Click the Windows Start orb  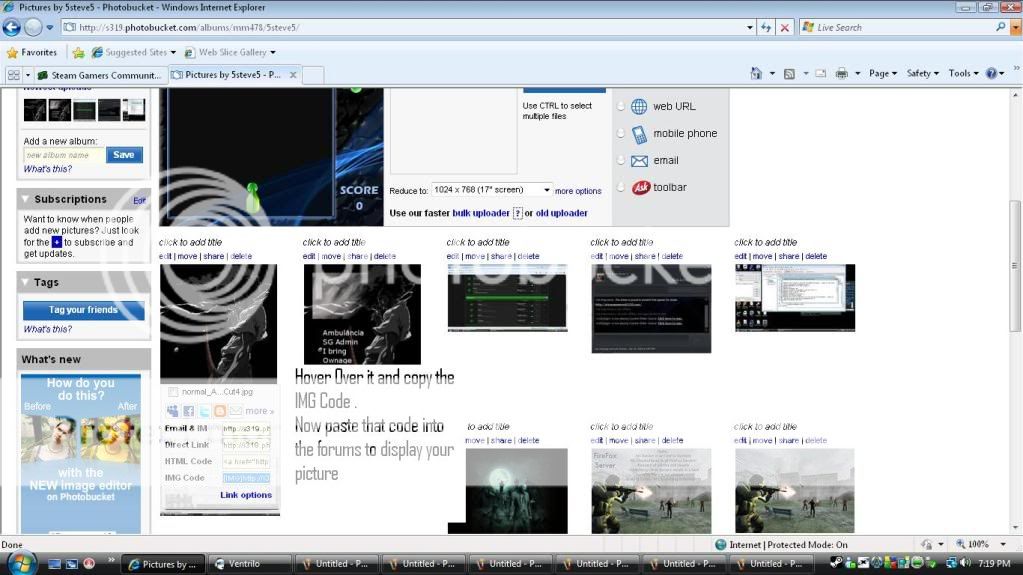20,563
